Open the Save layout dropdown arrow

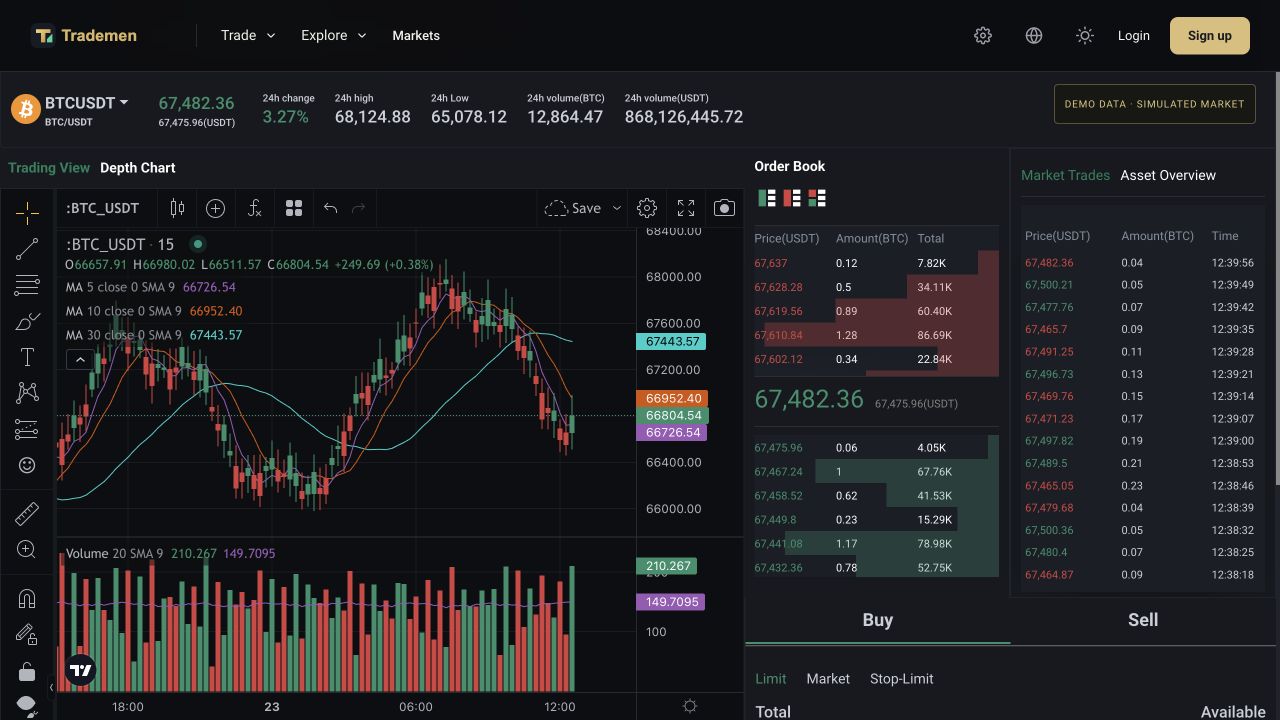click(616, 208)
